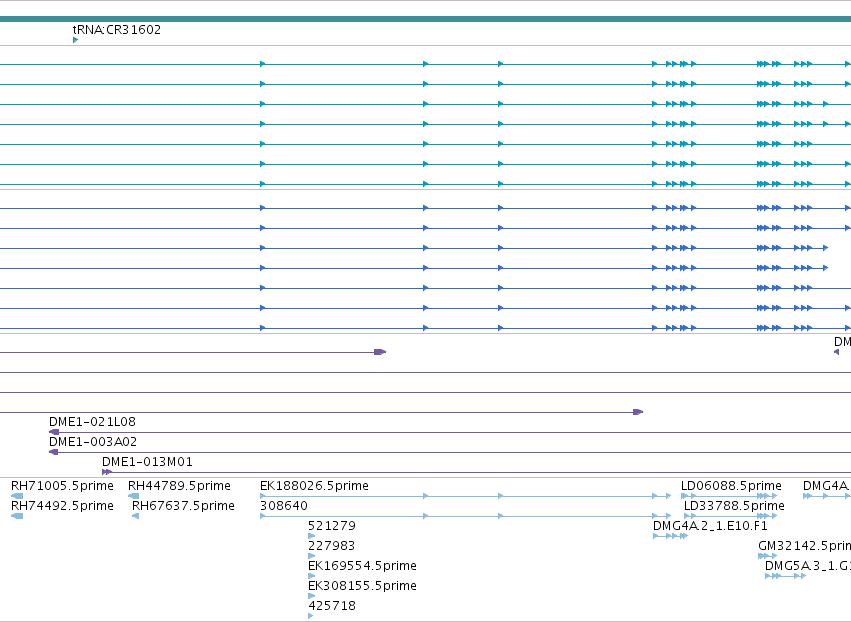The height and width of the screenshot is (622, 851).
Task: Open the EK188026.5prime EST label
Action: [314, 486]
